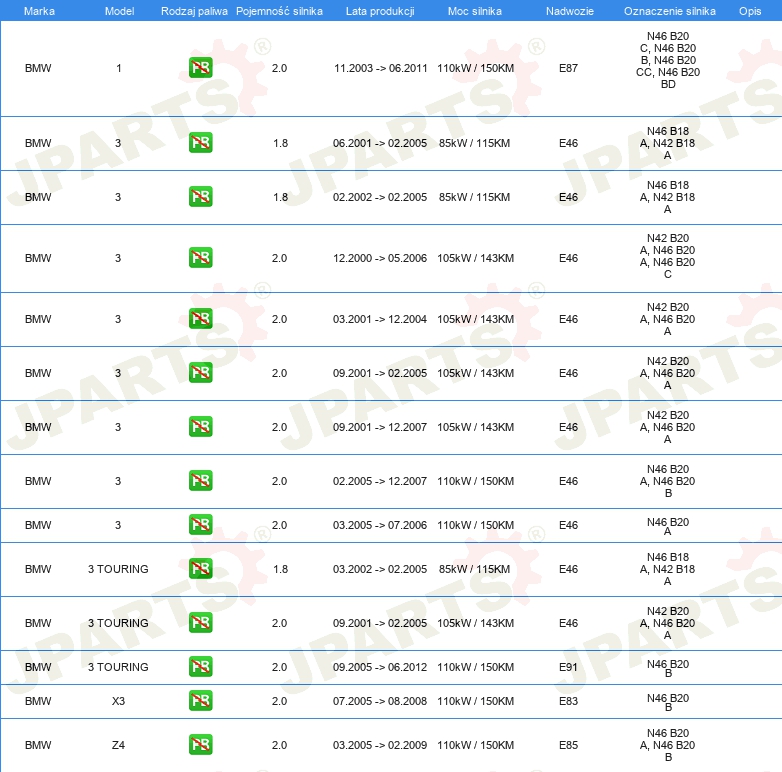Click the X3 model cell

118,701
